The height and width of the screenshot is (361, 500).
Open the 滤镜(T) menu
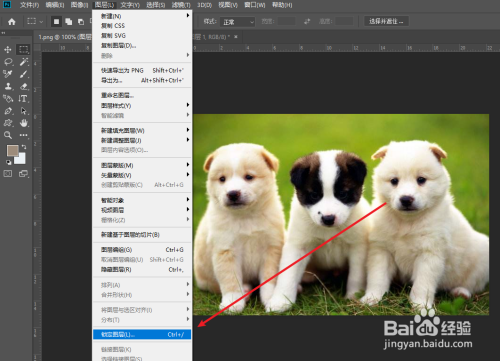tap(181, 5)
